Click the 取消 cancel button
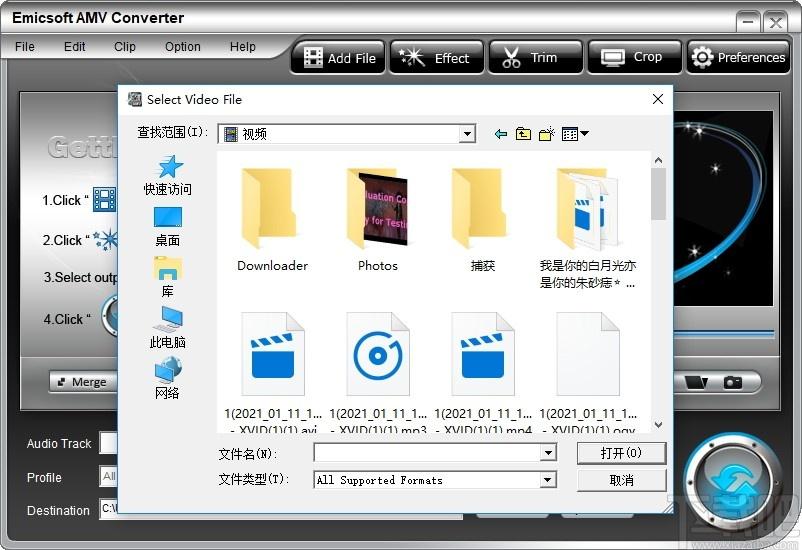This screenshot has height=550, width=802. (x=621, y=480)
